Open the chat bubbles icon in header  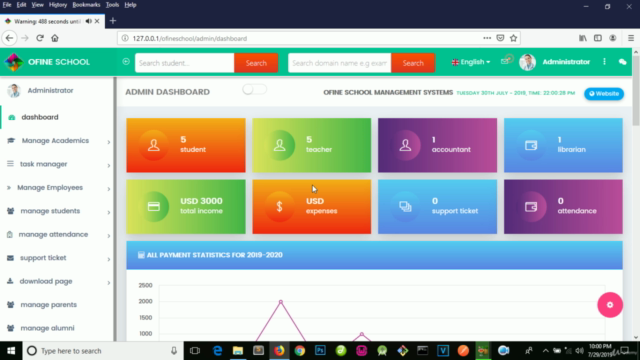coord(622,62)
